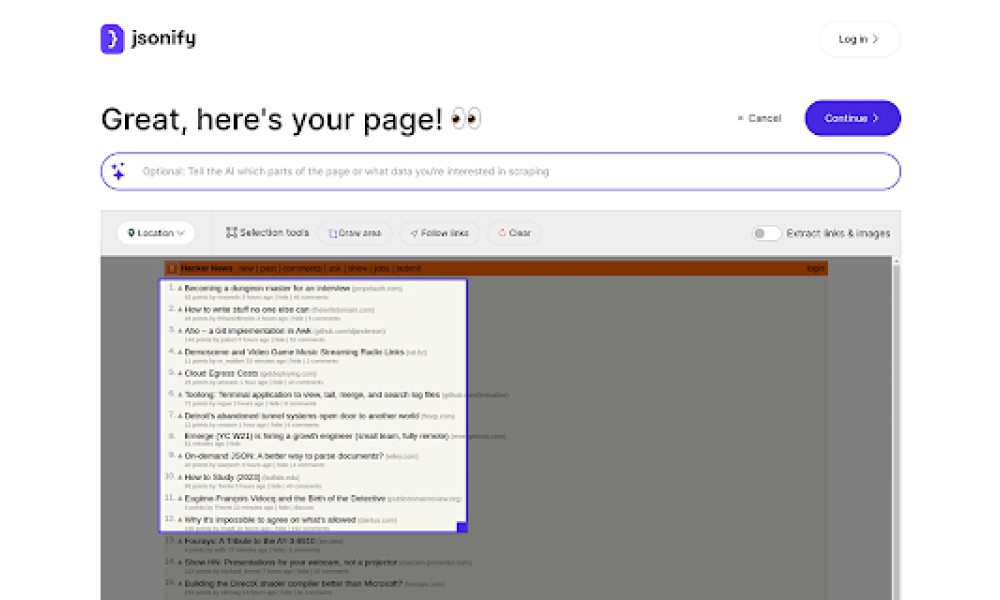Open the 'How to Study (2023)' story

222,477
